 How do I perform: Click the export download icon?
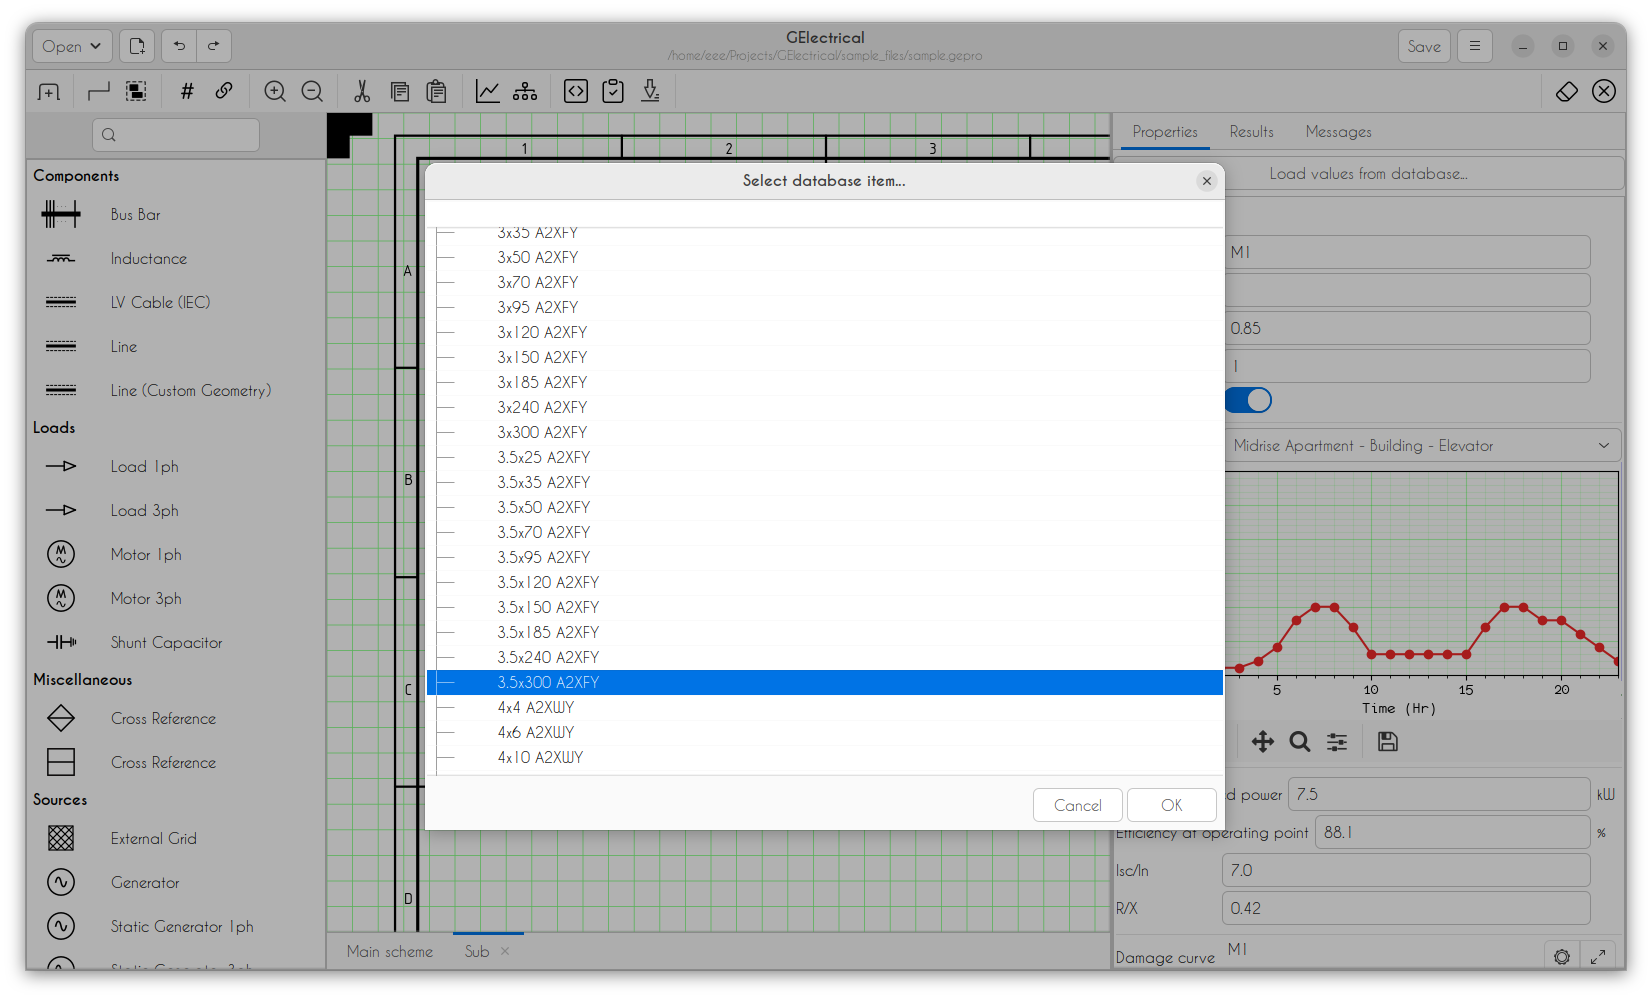[x=651, y=92]
